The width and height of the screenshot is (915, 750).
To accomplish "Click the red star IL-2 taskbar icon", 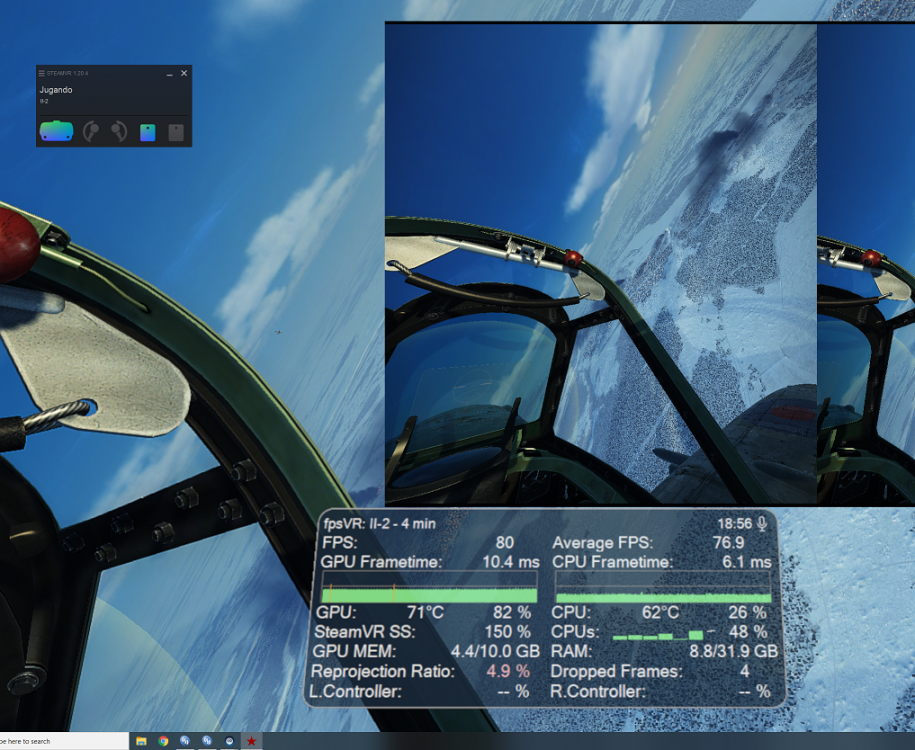I will (252, 741).
